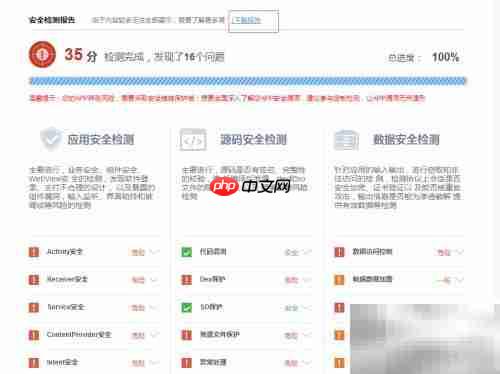Click the green check icon for SO保护

pyautogui.click(x=187, y=307)
